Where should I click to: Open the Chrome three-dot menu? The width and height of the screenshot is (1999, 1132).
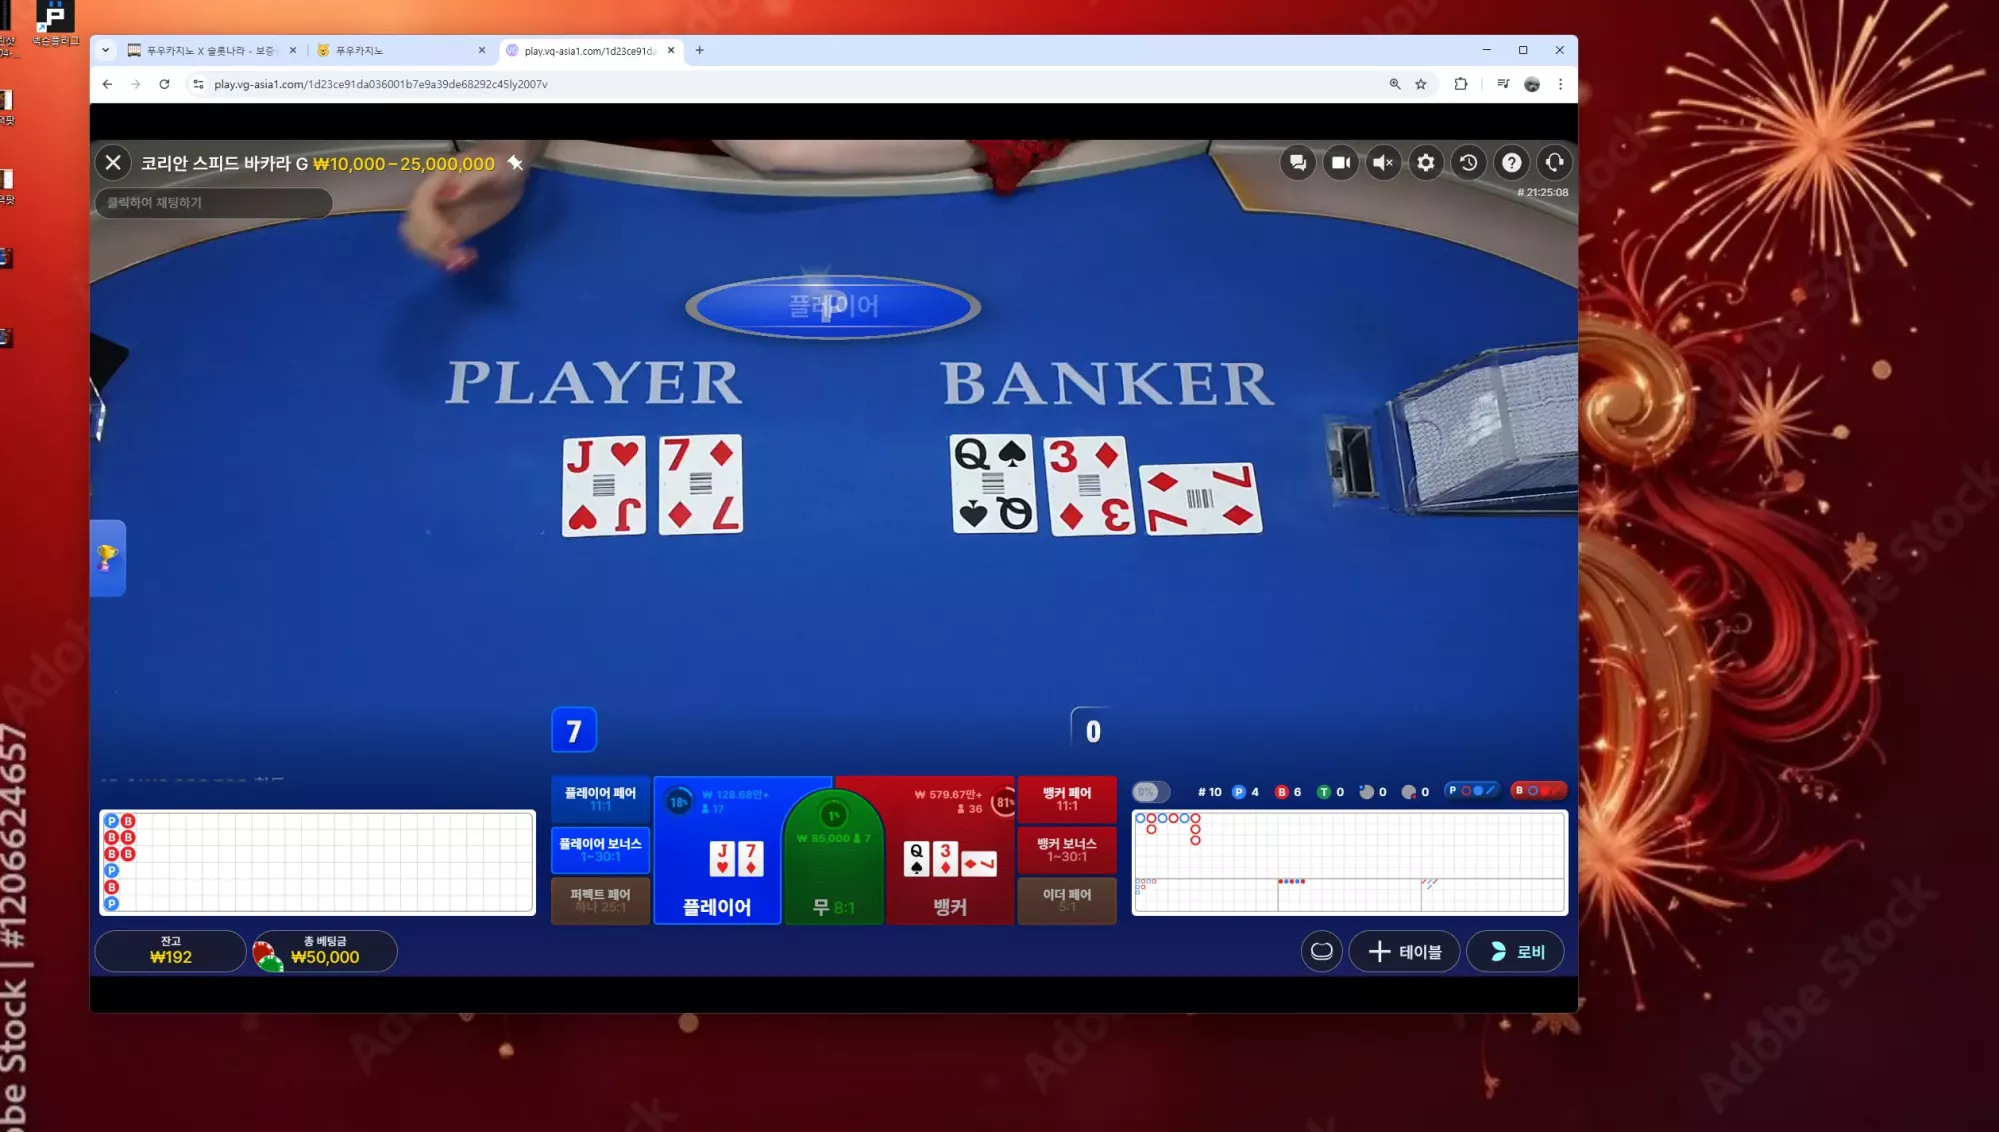coord(1560,84)
